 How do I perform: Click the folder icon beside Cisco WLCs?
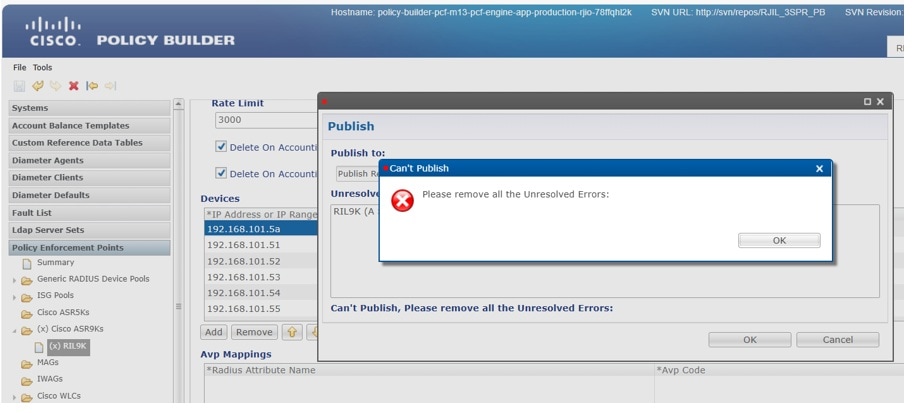click(27, 397)
